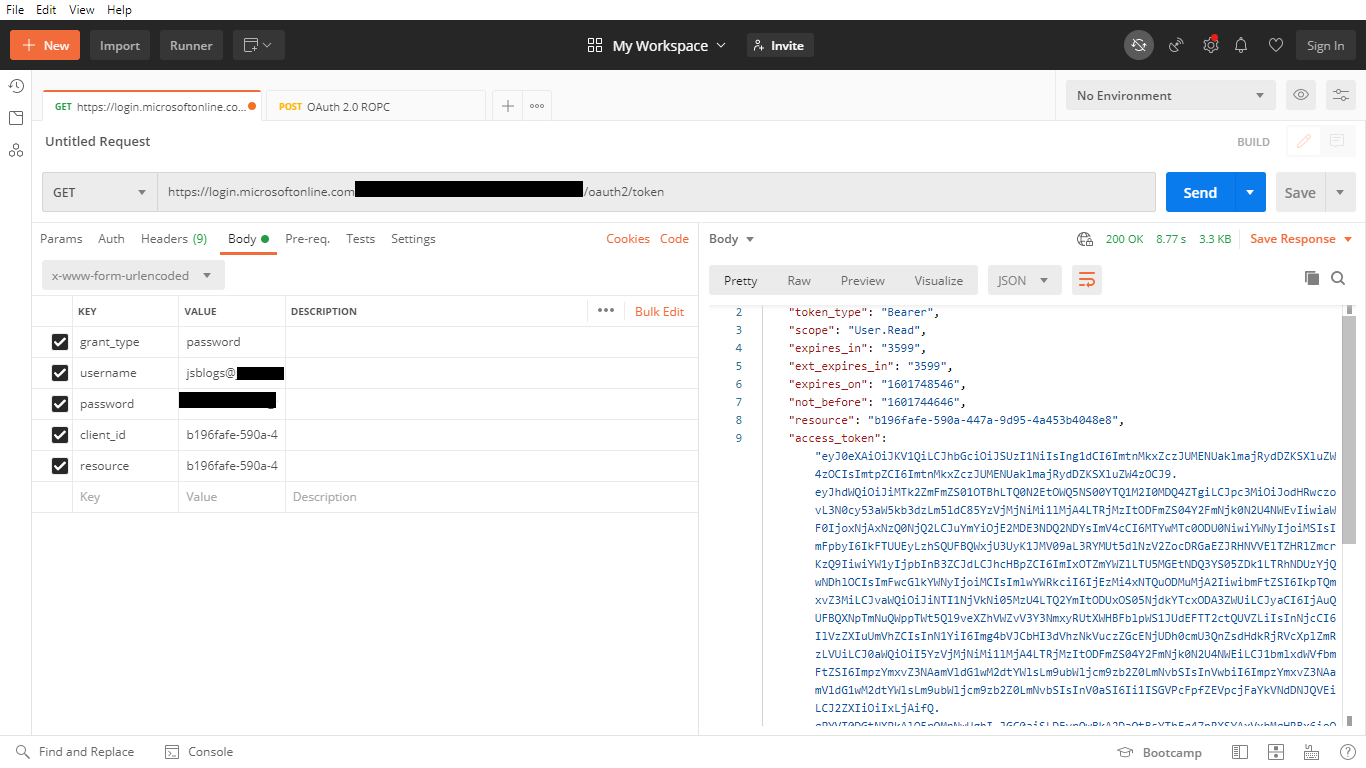1366x768 pixels.
Task: Disable the client_id parameter checkbox
Action: coord(60,435)
